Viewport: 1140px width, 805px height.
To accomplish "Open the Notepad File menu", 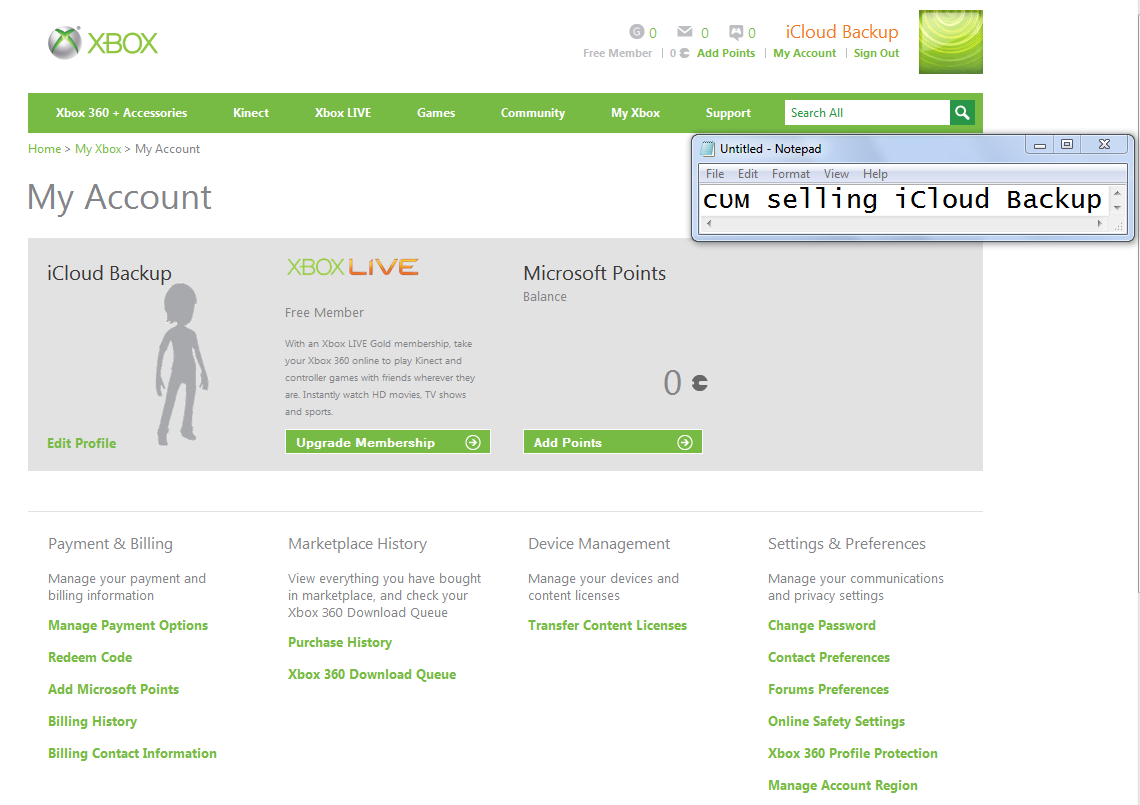I will pos(715,174).
